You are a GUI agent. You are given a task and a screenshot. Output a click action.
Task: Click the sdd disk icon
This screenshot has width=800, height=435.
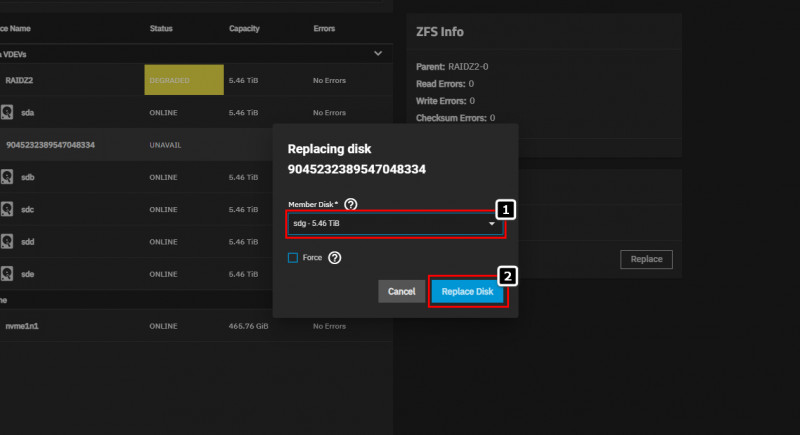pyautogui.click(x=8, y=241)
